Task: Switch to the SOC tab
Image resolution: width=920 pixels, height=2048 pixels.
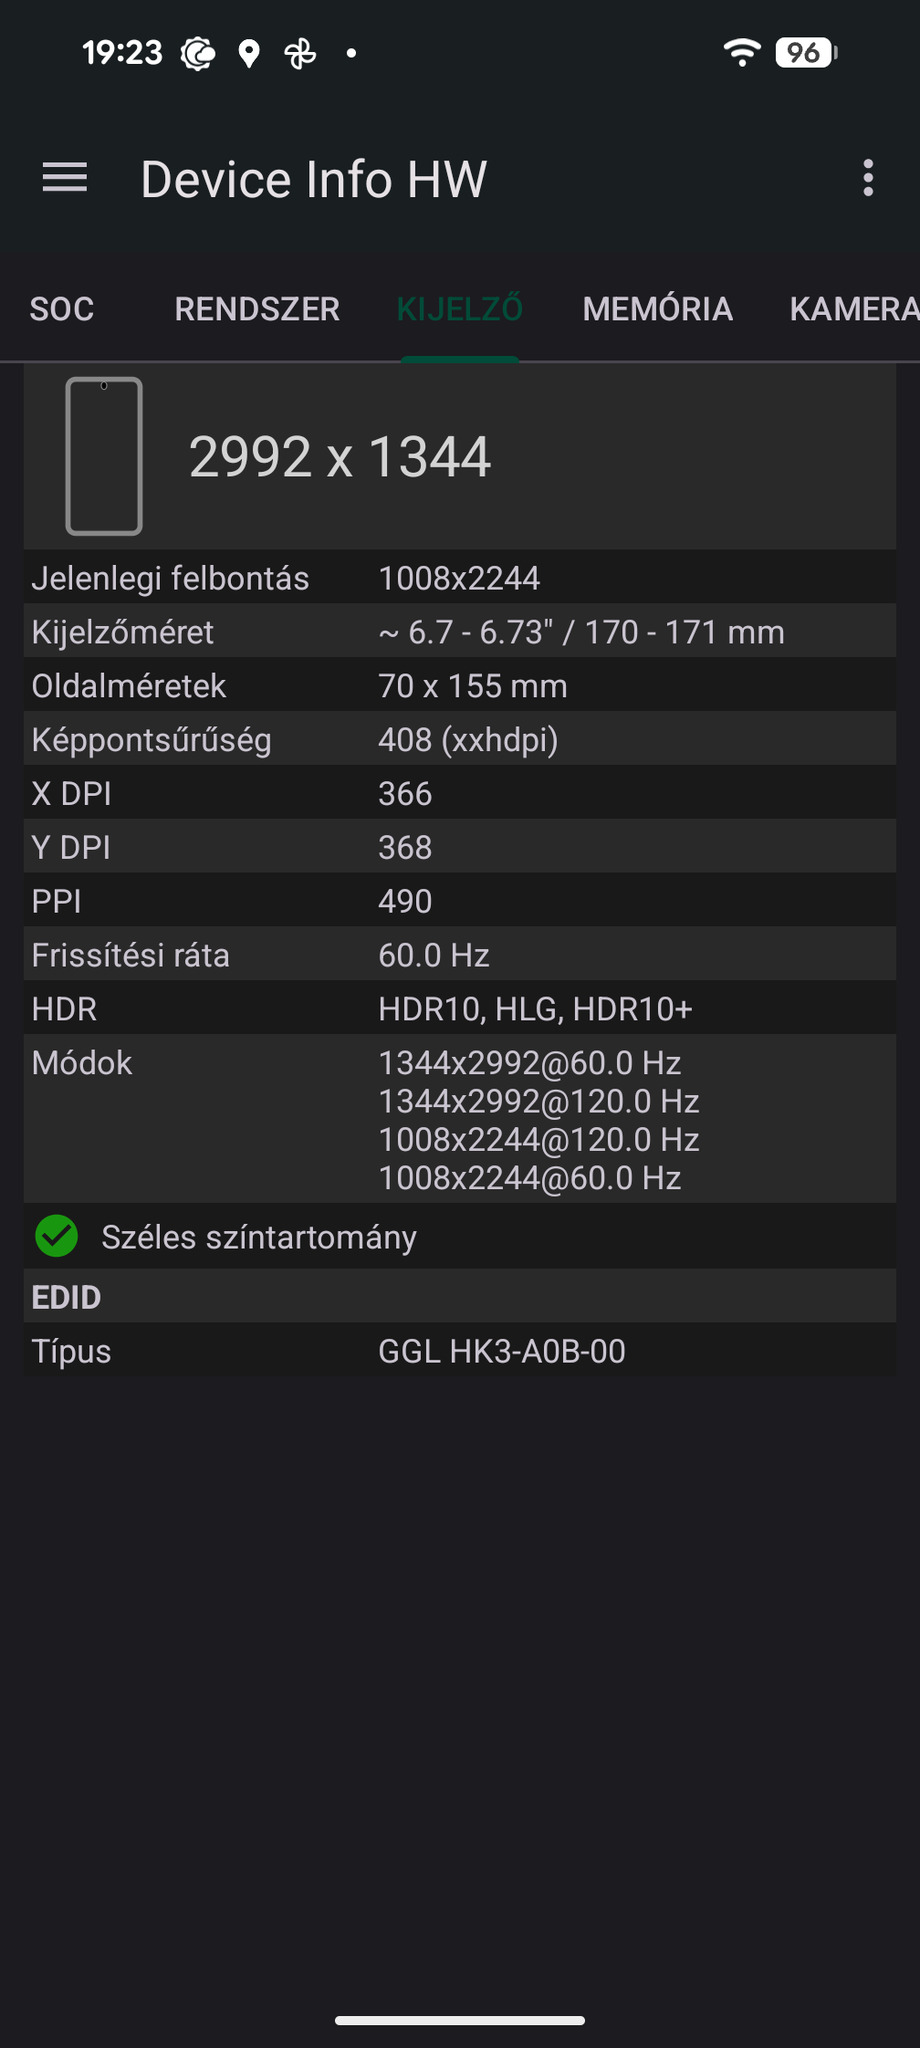Action: 62,309
